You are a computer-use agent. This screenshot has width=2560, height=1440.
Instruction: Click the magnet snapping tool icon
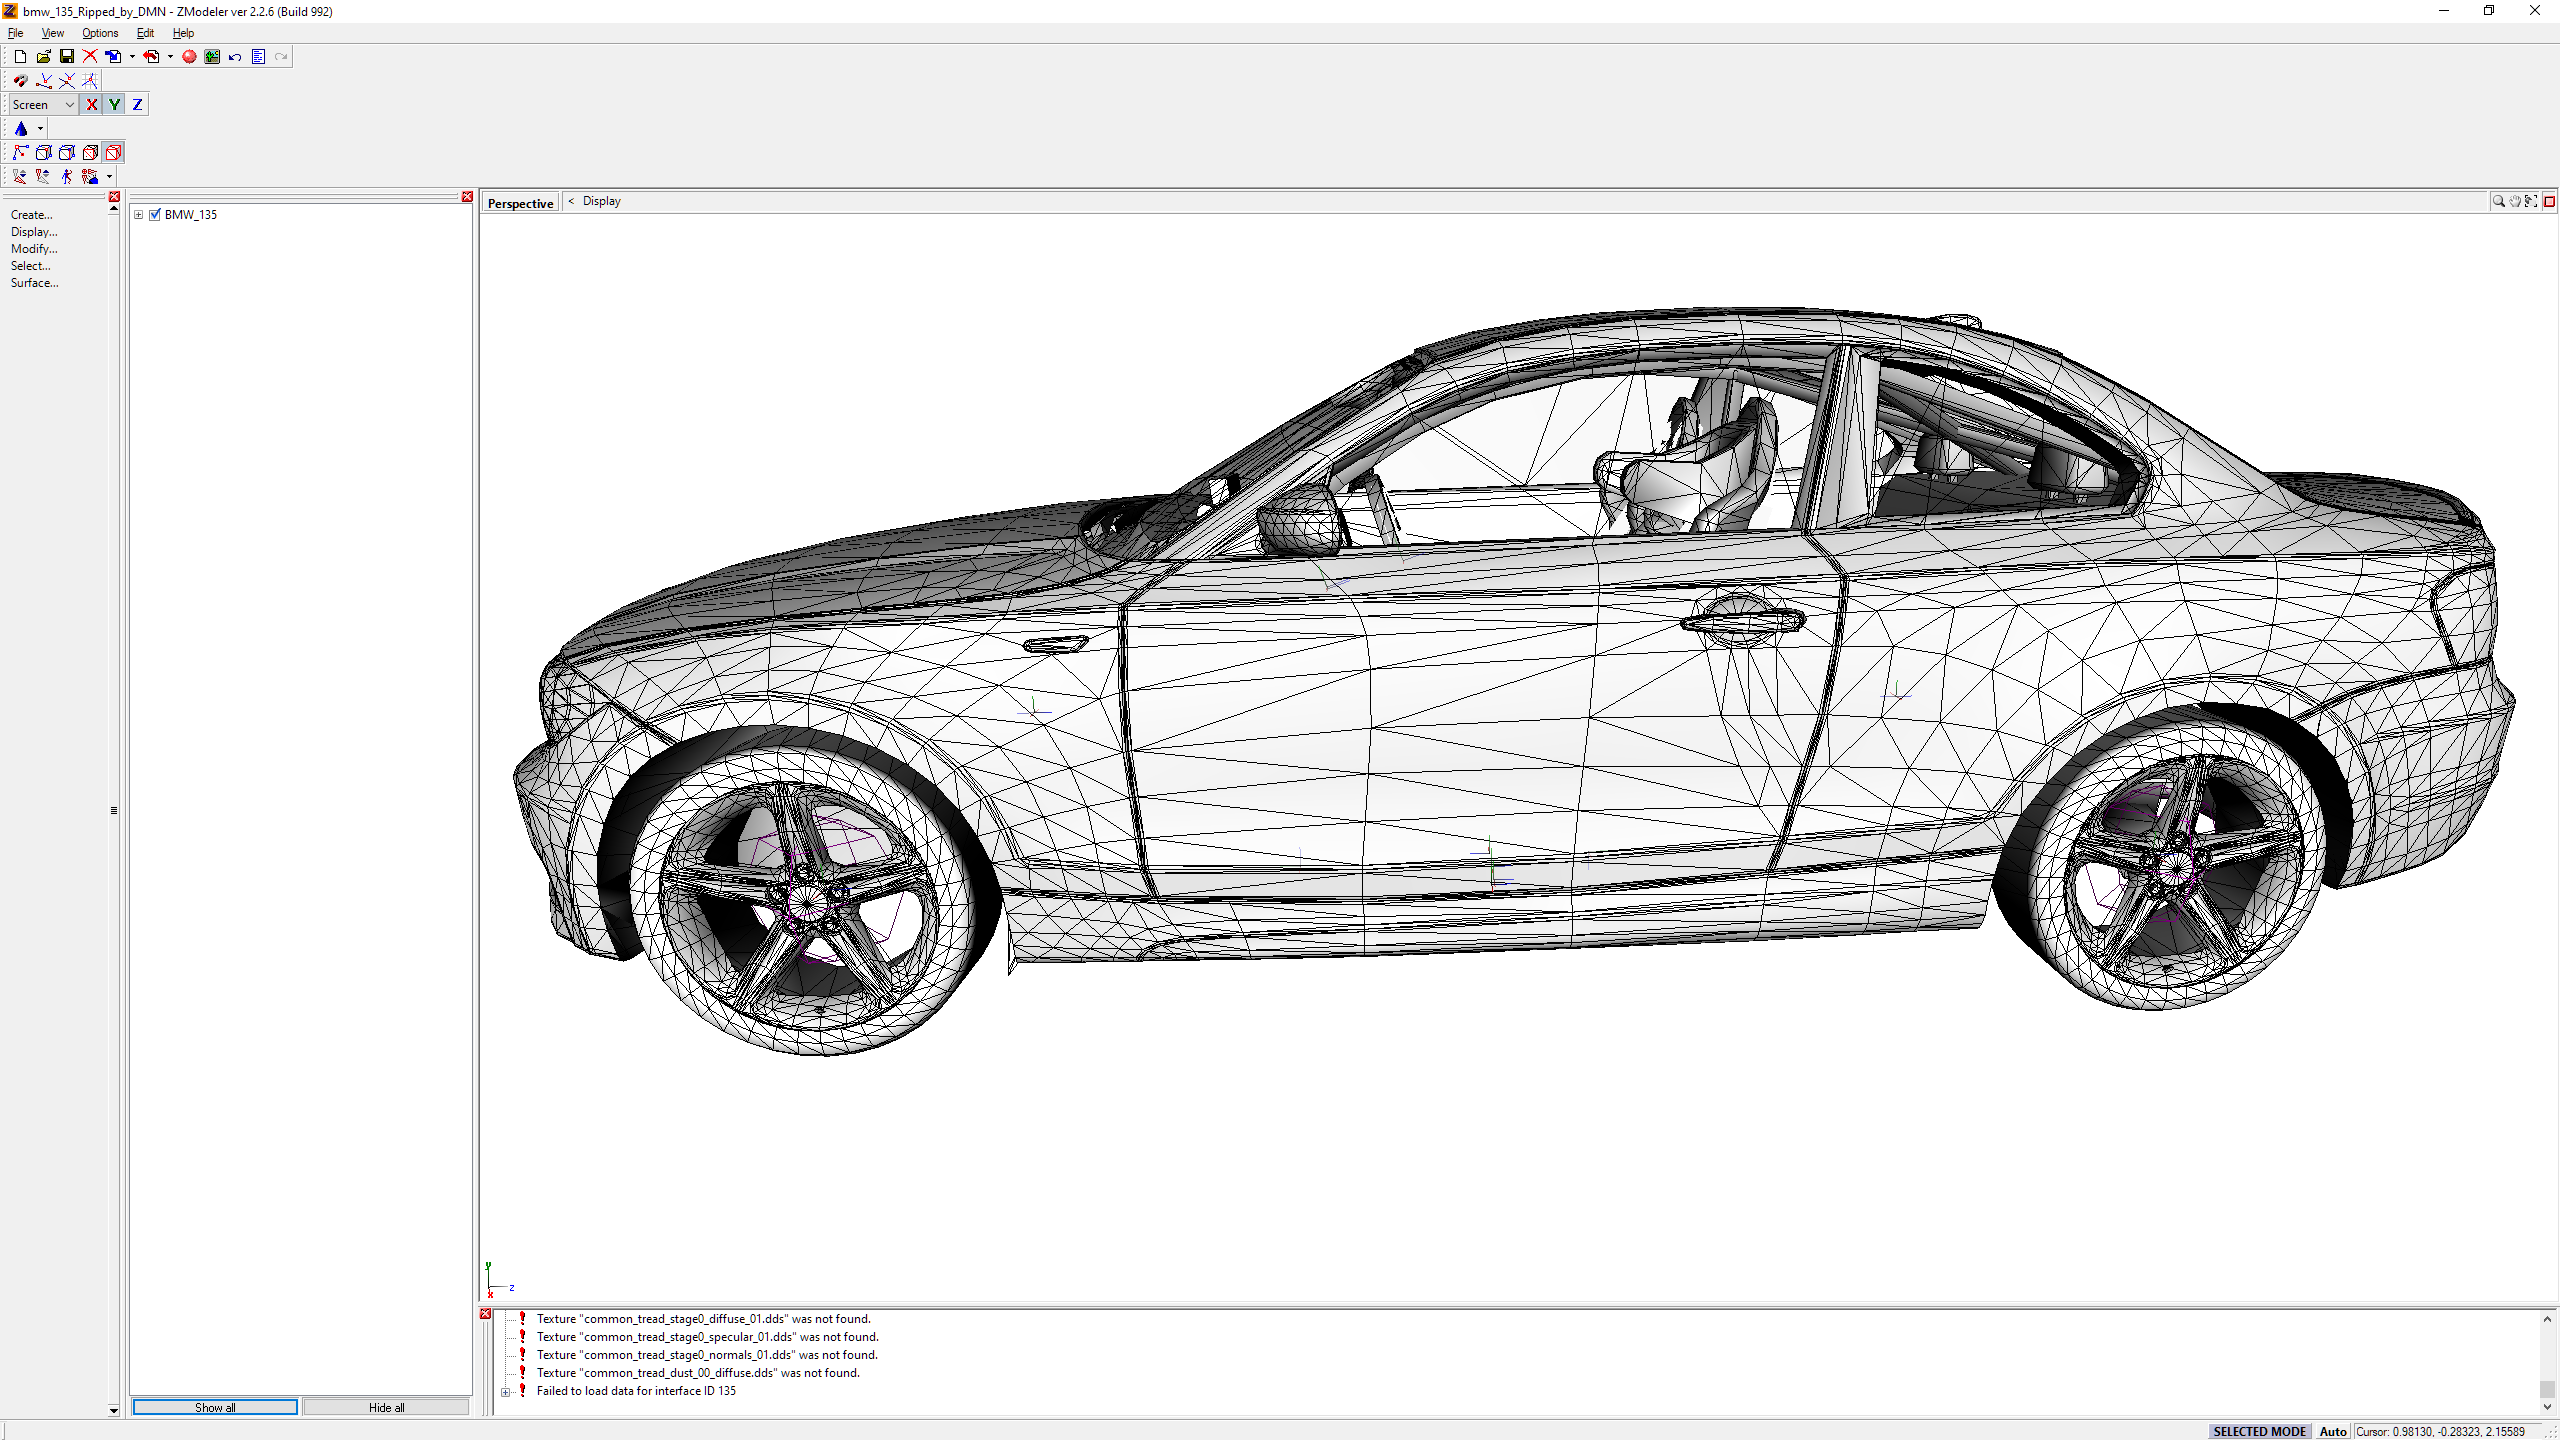[20, 81]
